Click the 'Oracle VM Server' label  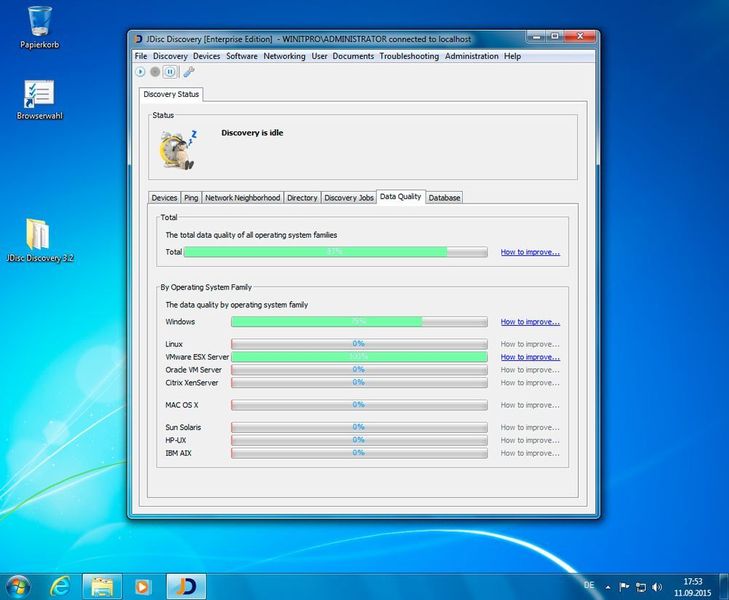click(x=193, y=370)
